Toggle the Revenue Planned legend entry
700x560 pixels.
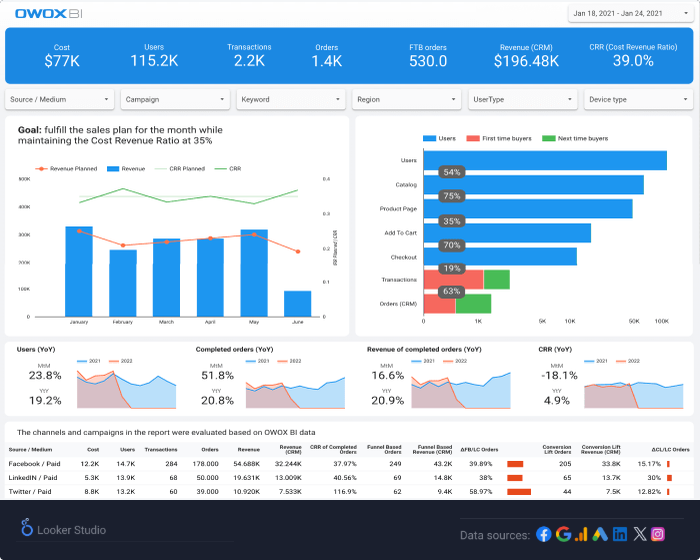click(66, 168)
